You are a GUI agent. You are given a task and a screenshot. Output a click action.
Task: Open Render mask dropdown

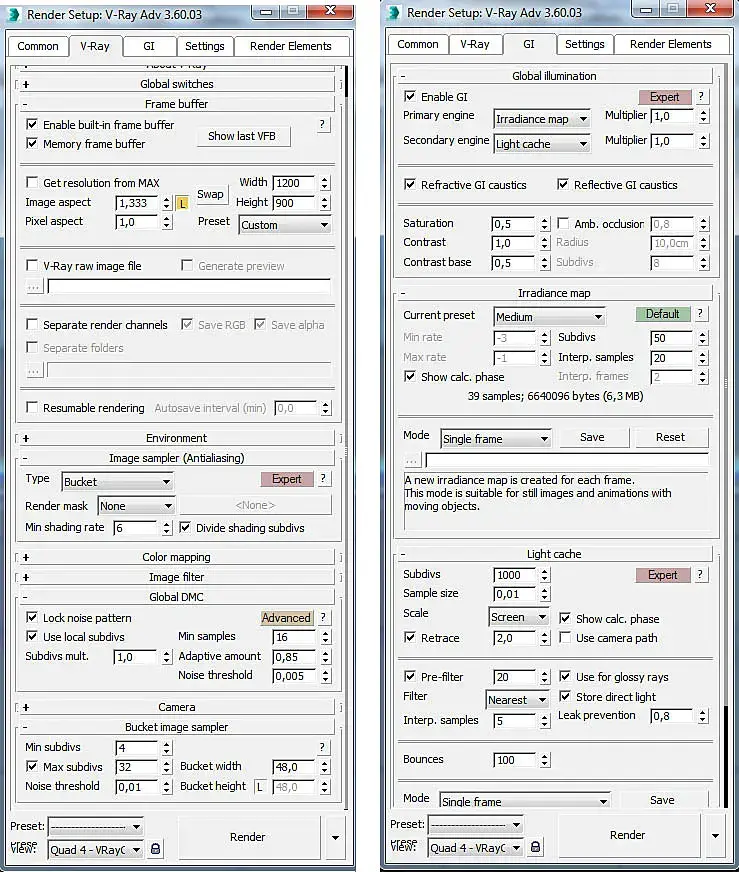coord(136,506)
